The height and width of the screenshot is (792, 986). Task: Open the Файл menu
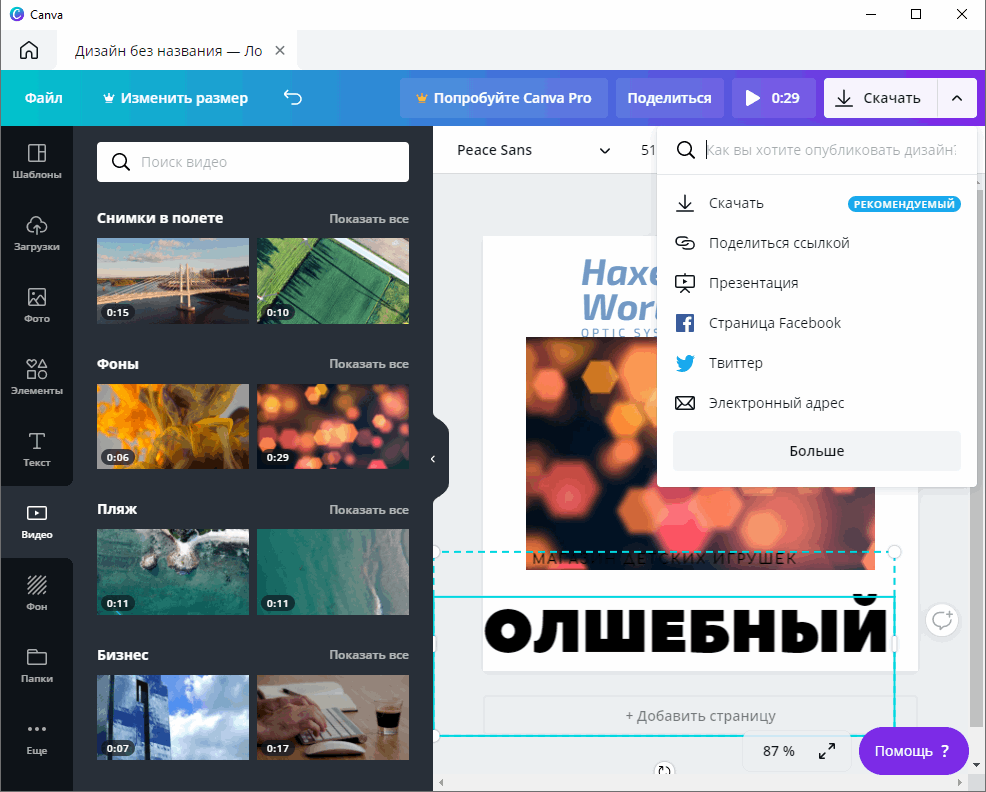coord(43,98)
